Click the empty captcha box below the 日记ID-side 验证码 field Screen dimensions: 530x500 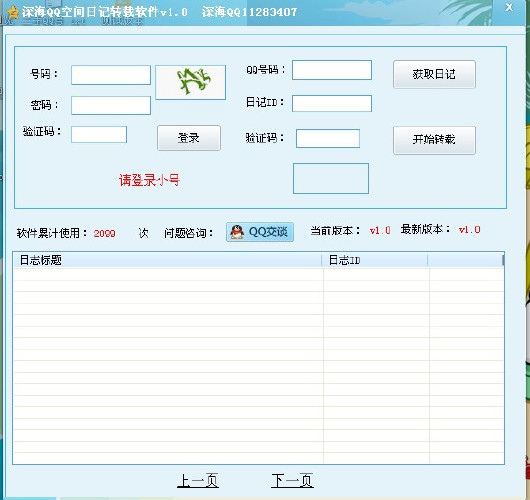pyautogui.click(x=331, y=178)
